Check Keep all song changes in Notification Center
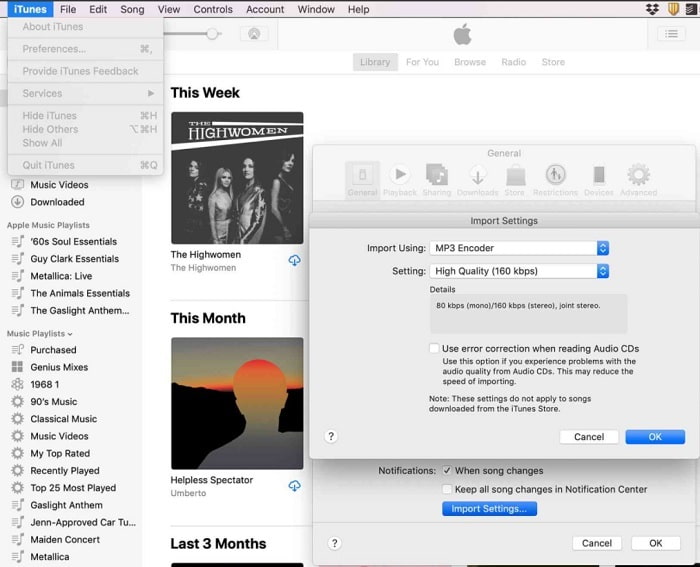 coord(447,490)
